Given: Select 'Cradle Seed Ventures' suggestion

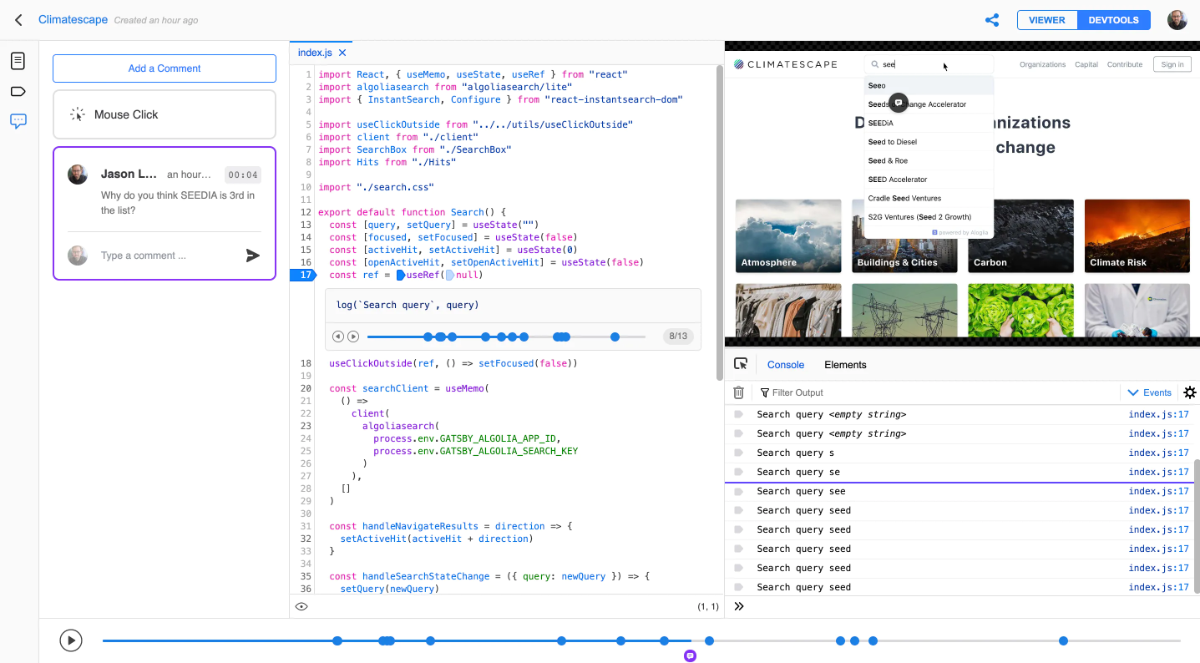Looking at the screenshot, I should coord(929,198).
